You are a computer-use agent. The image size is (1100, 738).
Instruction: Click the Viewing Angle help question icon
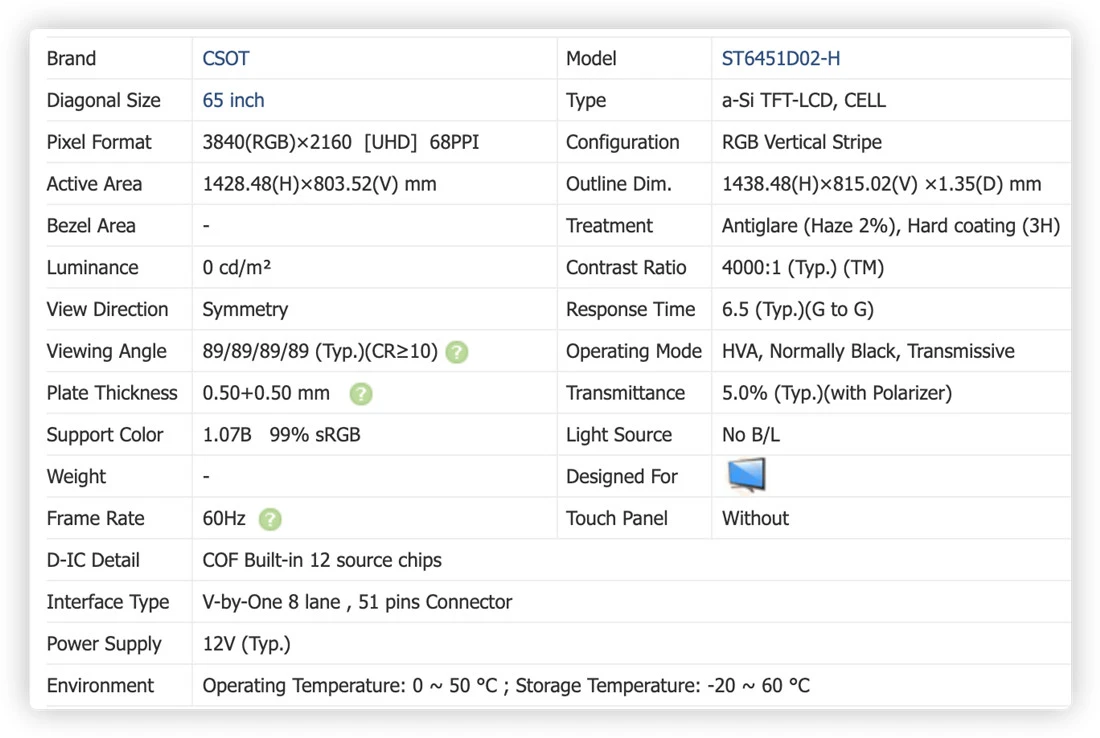coord(457,351)
